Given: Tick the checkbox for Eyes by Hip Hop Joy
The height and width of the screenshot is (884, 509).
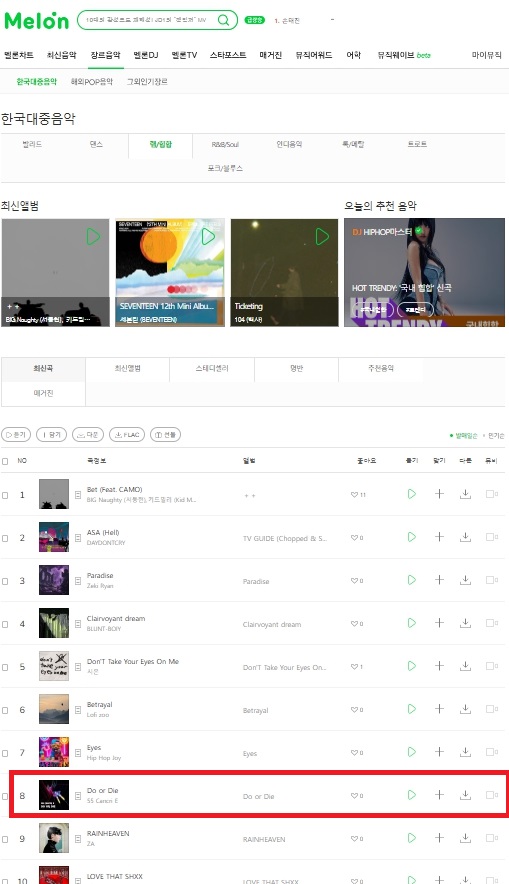Looking at the screenshot, I should click(x=5, y=753).
